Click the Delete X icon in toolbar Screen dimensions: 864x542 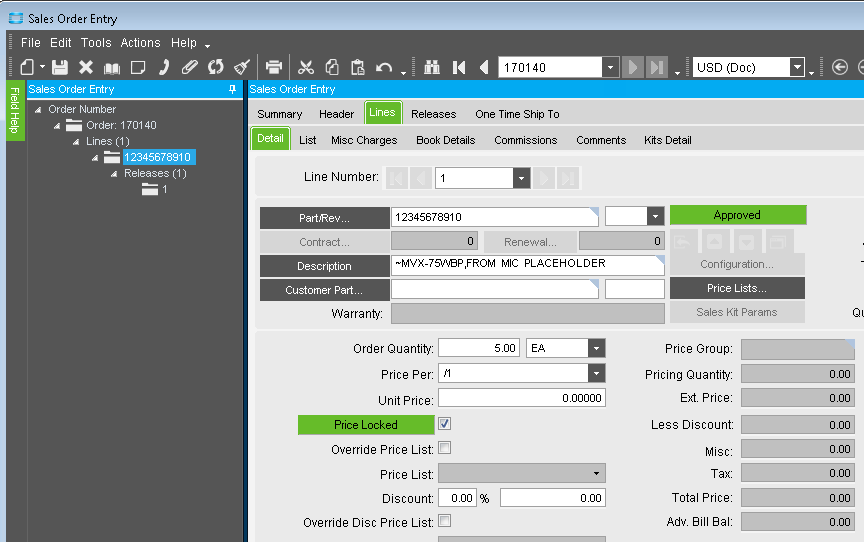pyautogui.click(x=86, y=67)
